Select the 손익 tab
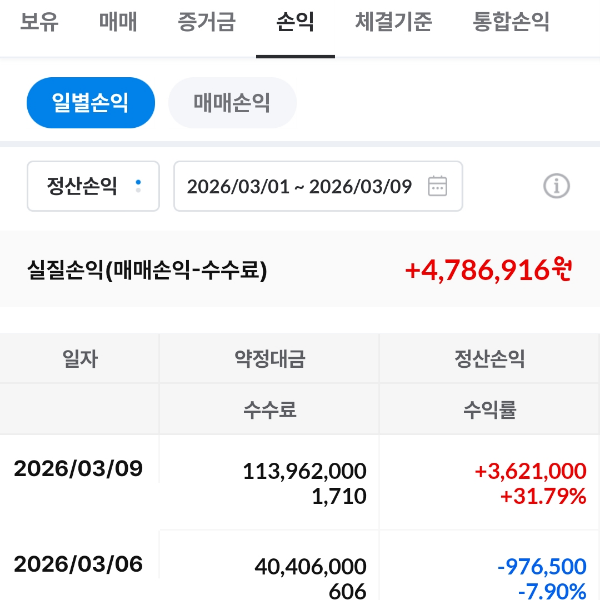 tap(295, 22)
